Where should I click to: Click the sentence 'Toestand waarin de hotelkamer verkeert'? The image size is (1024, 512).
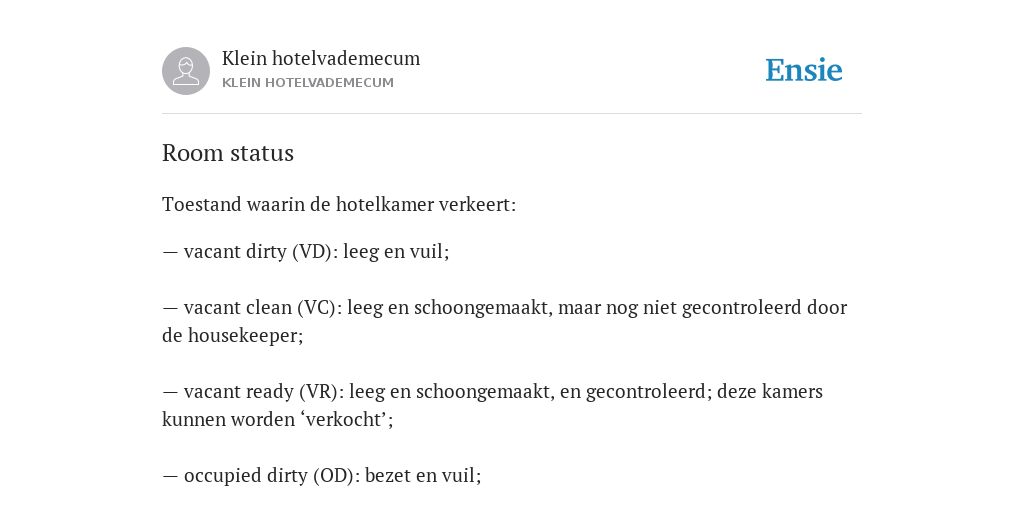pos(339,205)
